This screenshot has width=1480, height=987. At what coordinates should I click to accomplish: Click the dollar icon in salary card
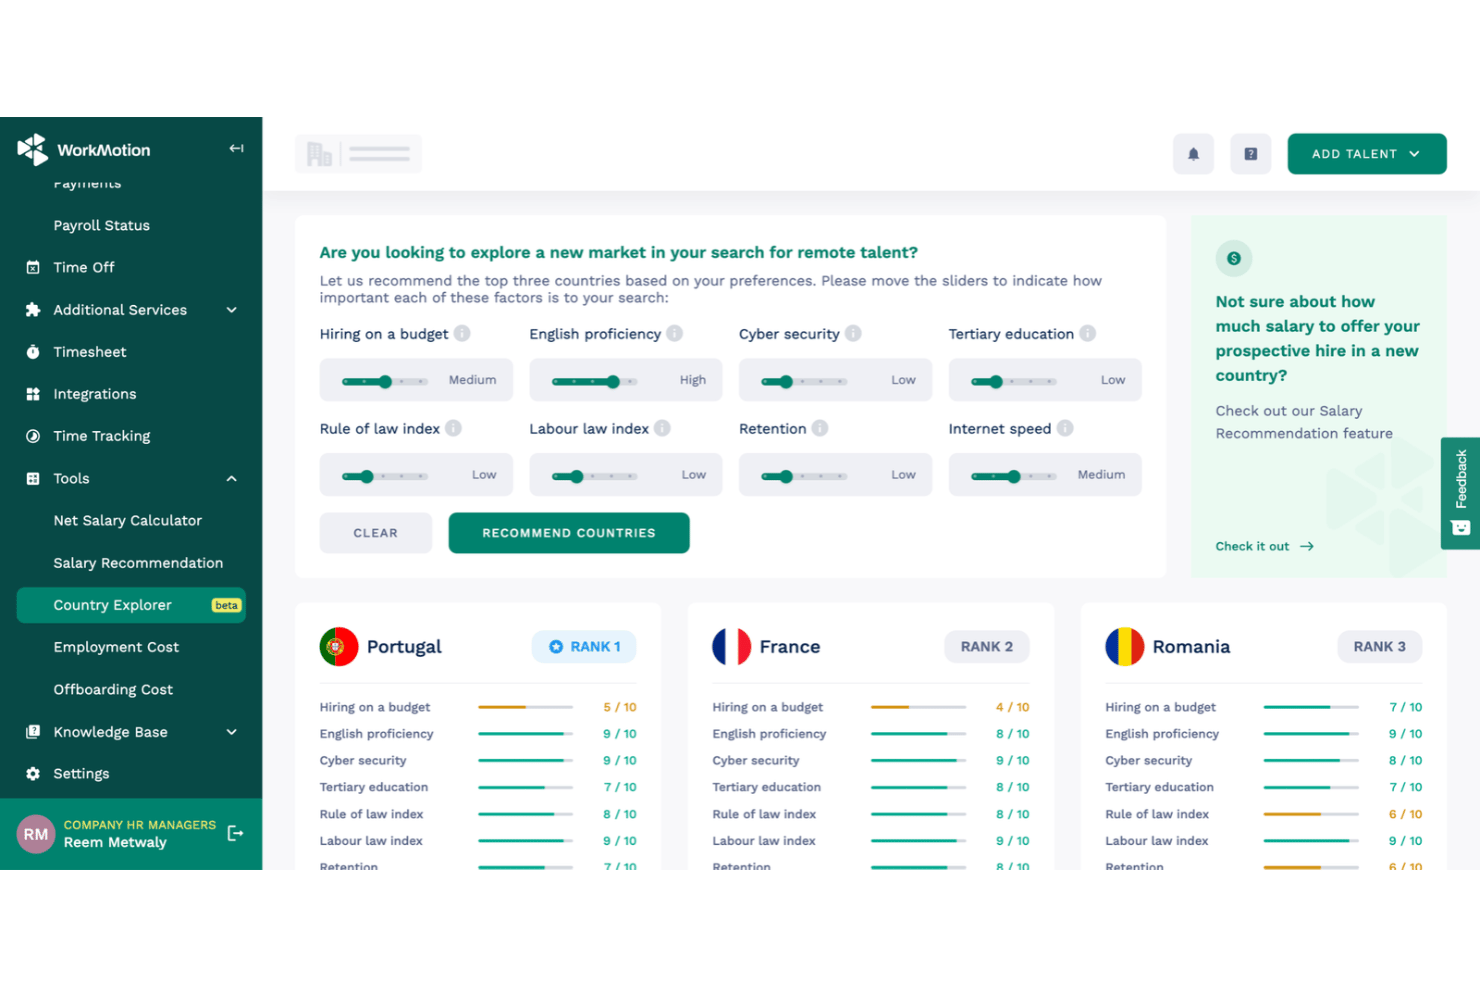tap(1234, 258)
